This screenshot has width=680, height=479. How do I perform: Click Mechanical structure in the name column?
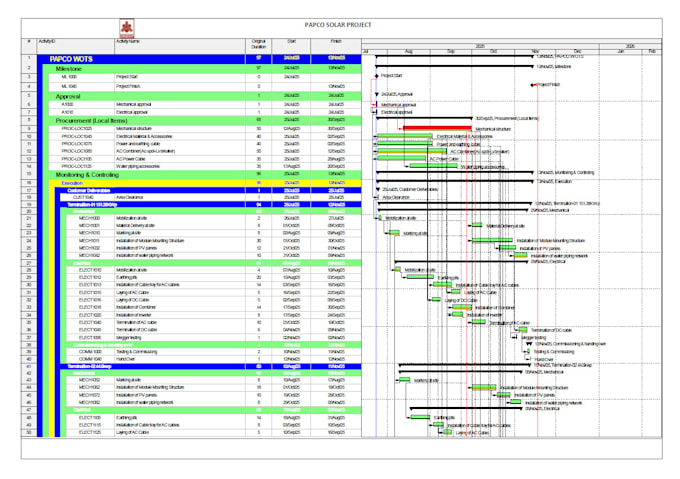point(134,128)
